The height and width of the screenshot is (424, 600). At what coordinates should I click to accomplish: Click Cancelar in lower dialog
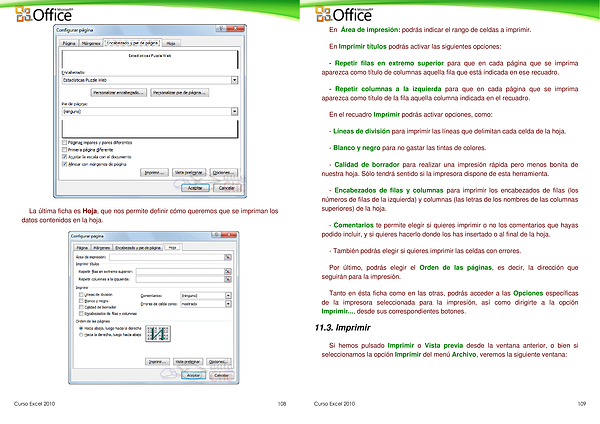point(222,375)
